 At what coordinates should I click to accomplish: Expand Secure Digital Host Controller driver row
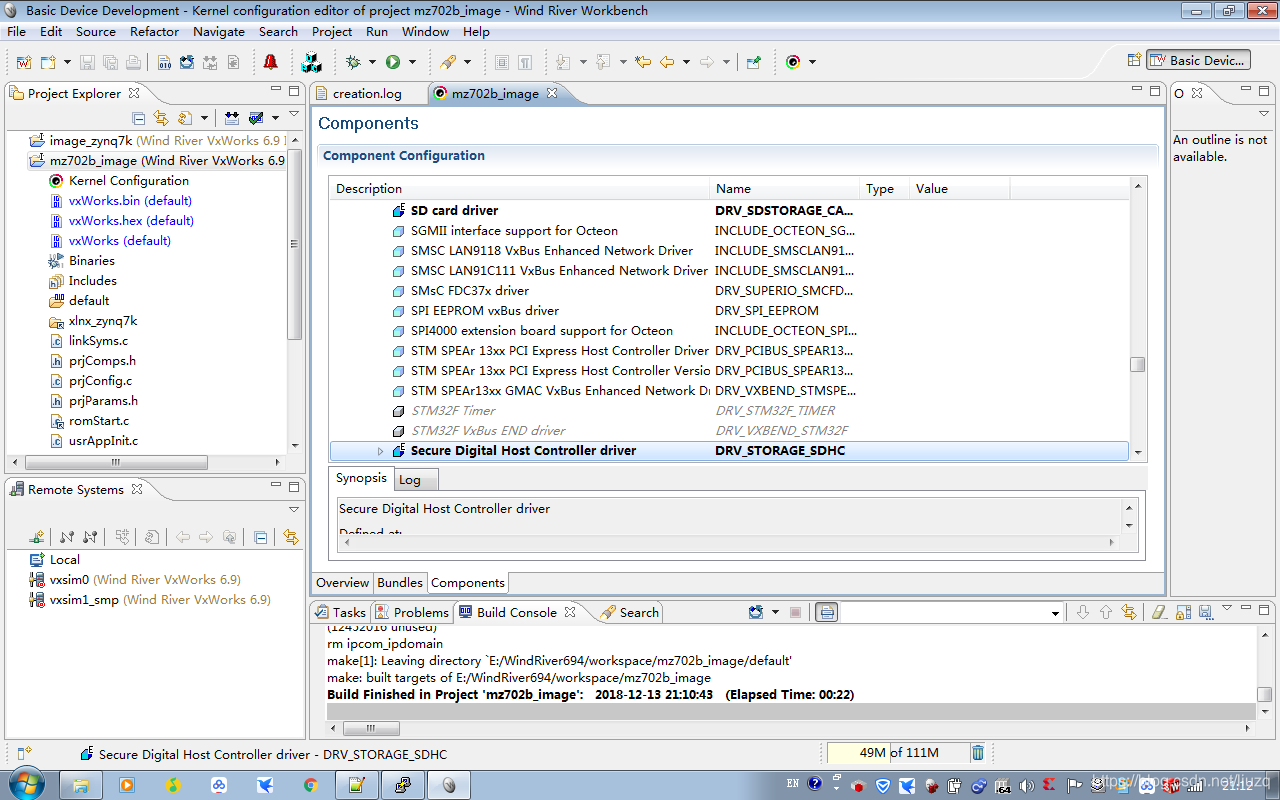(379, 451)
